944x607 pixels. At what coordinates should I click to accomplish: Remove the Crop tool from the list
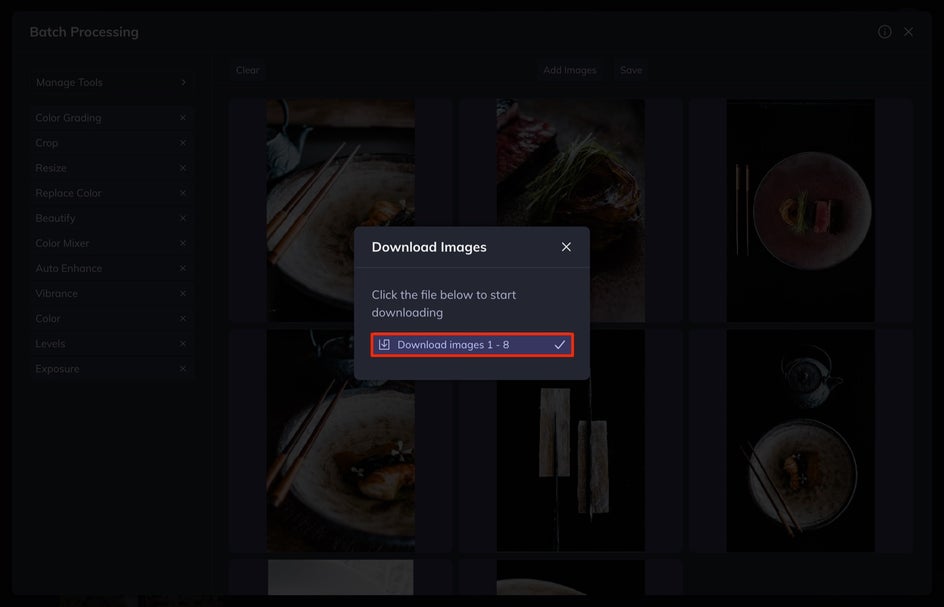(182, 143)
